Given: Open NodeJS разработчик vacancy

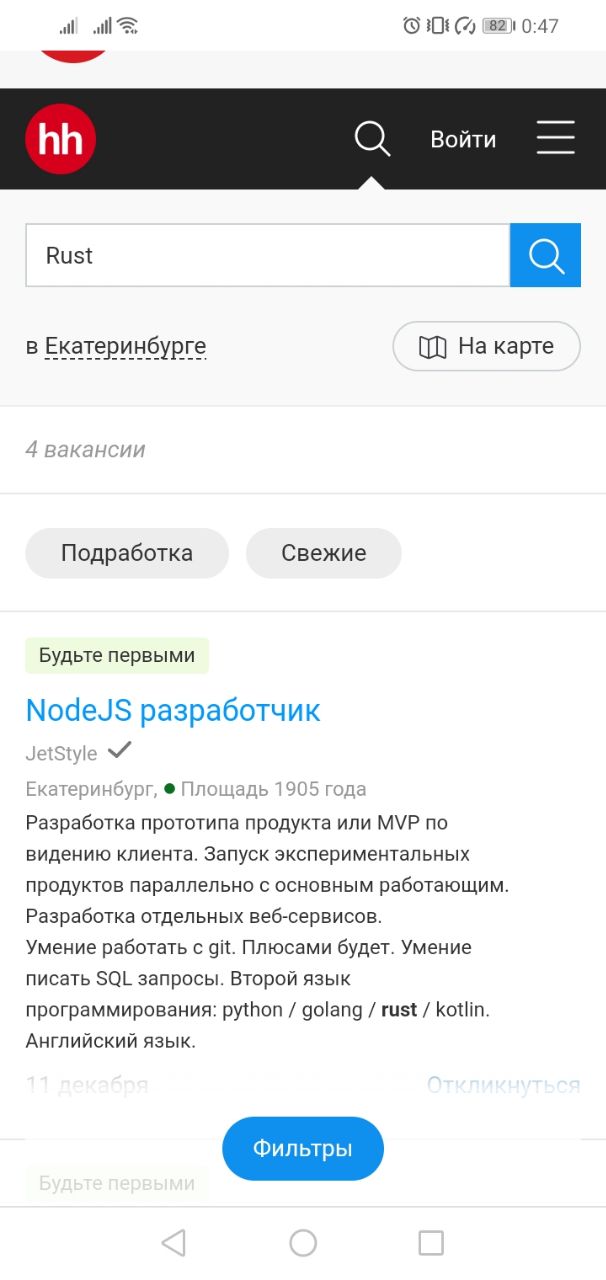Looking at the screenshot, I should tap(173, 710).
